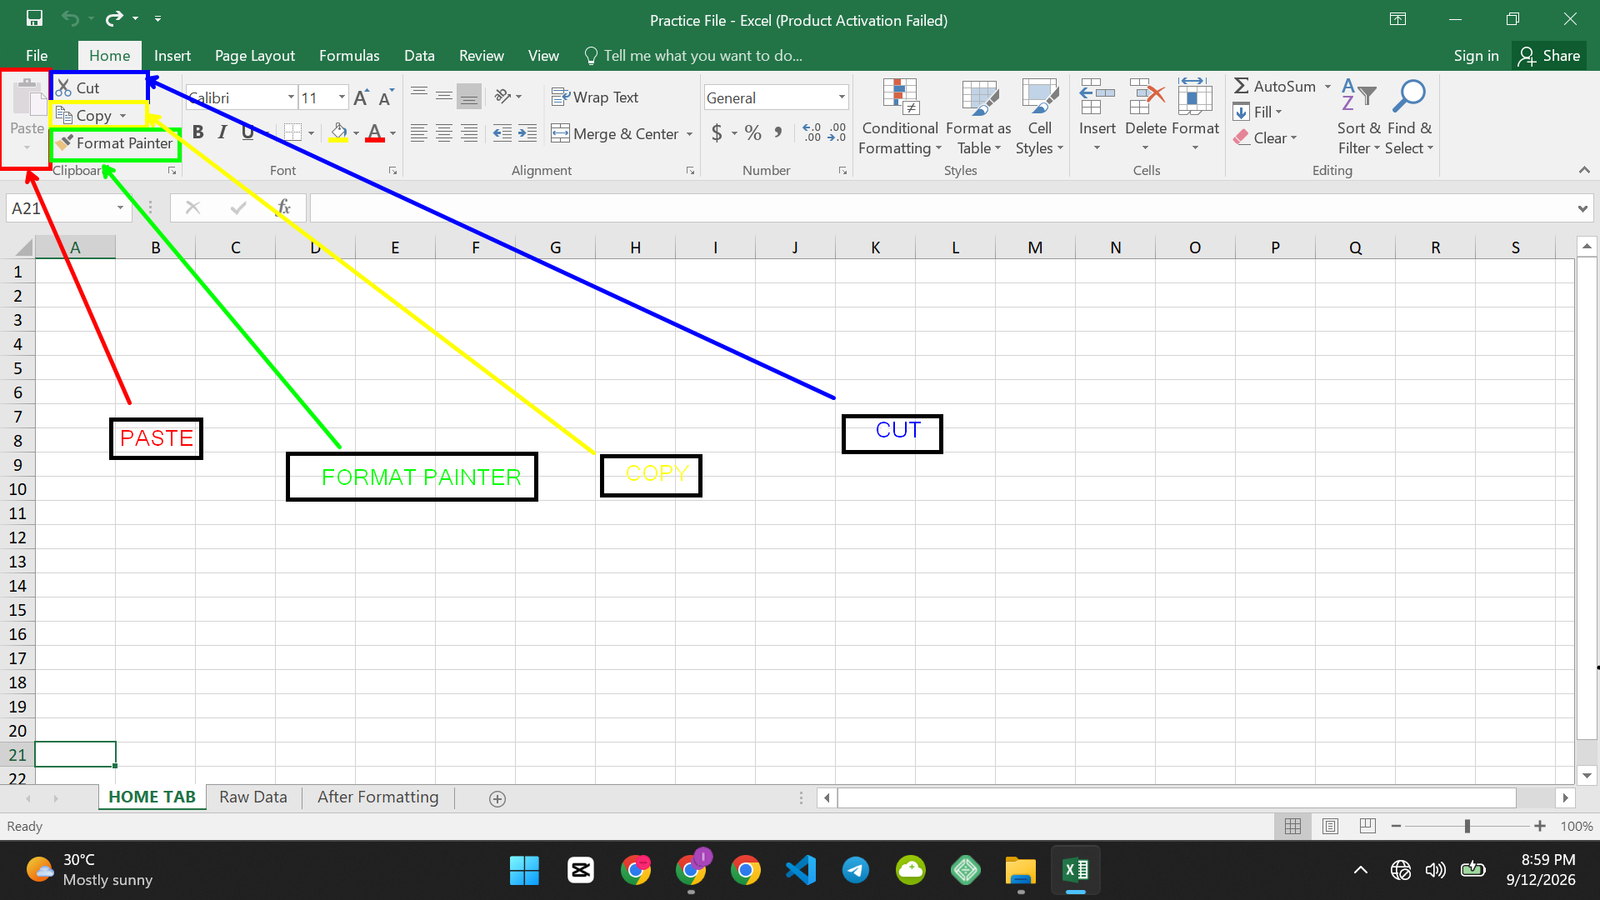The image size is (1600, 900).
Task: Toggle Italic formatting
Action: point(222,132)
